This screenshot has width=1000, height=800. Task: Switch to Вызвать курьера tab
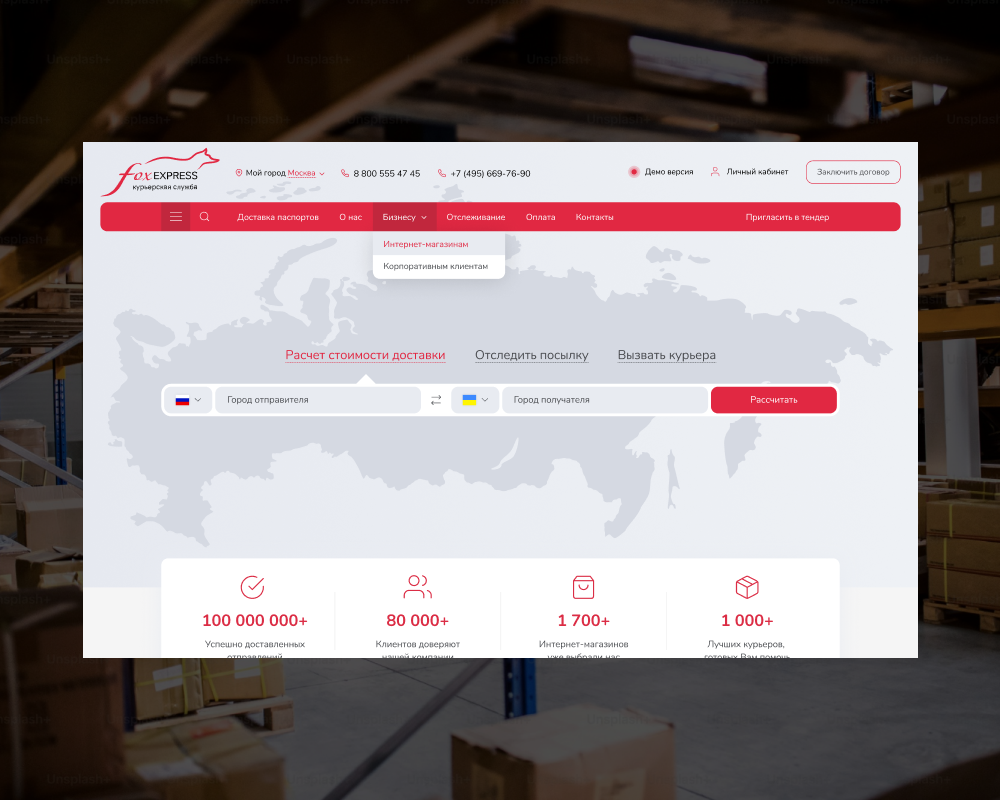(666, 355)
